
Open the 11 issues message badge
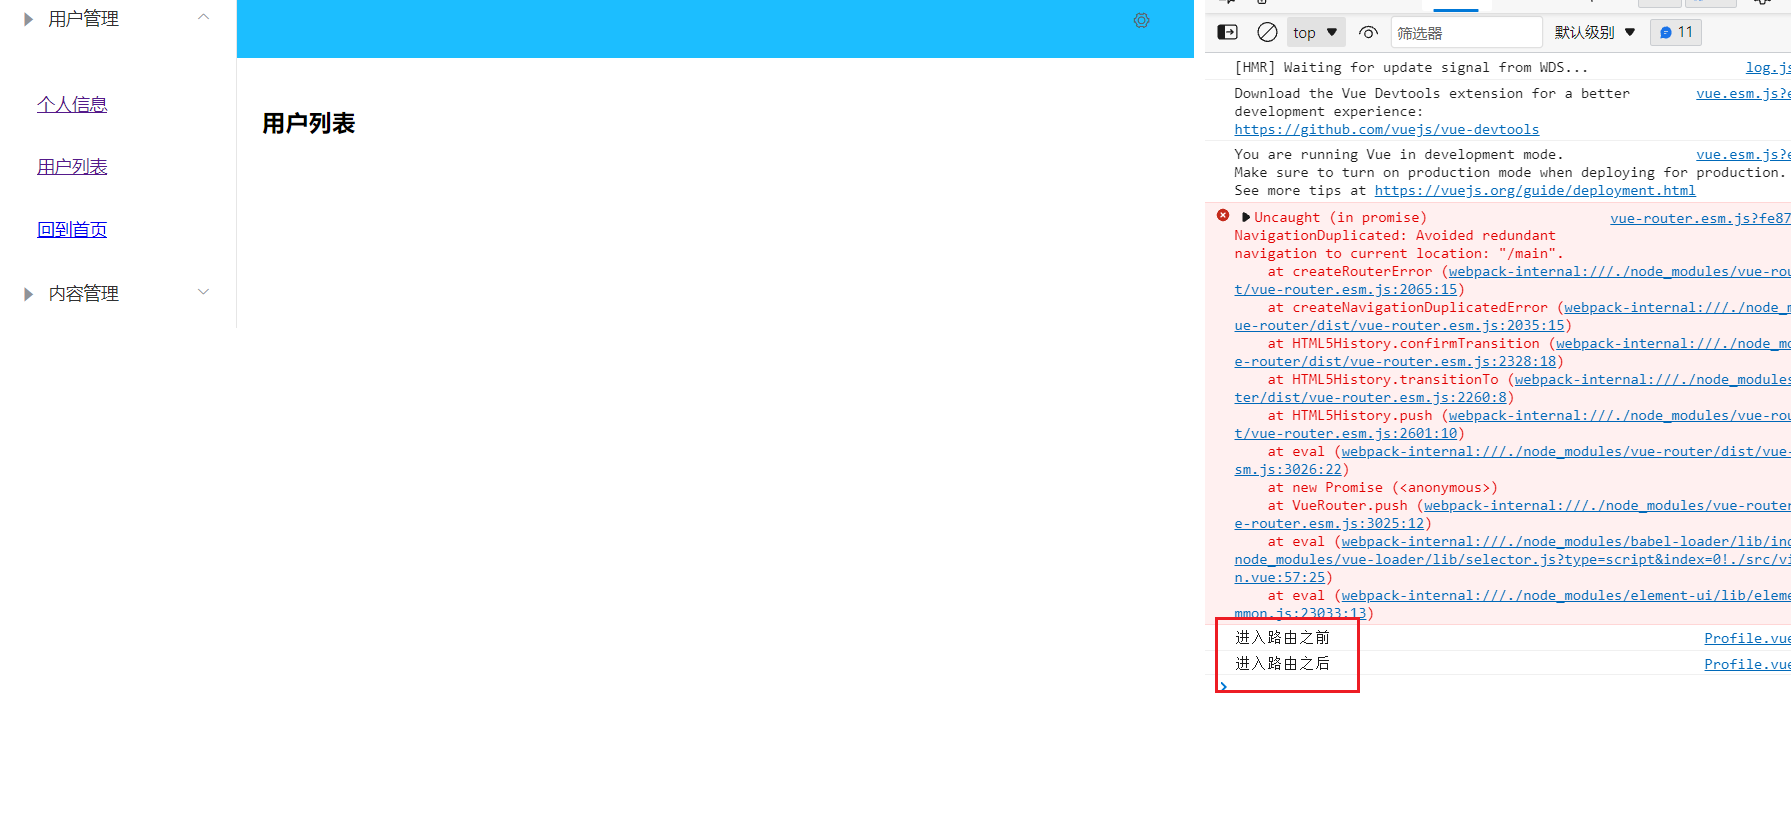point(1676,32)
